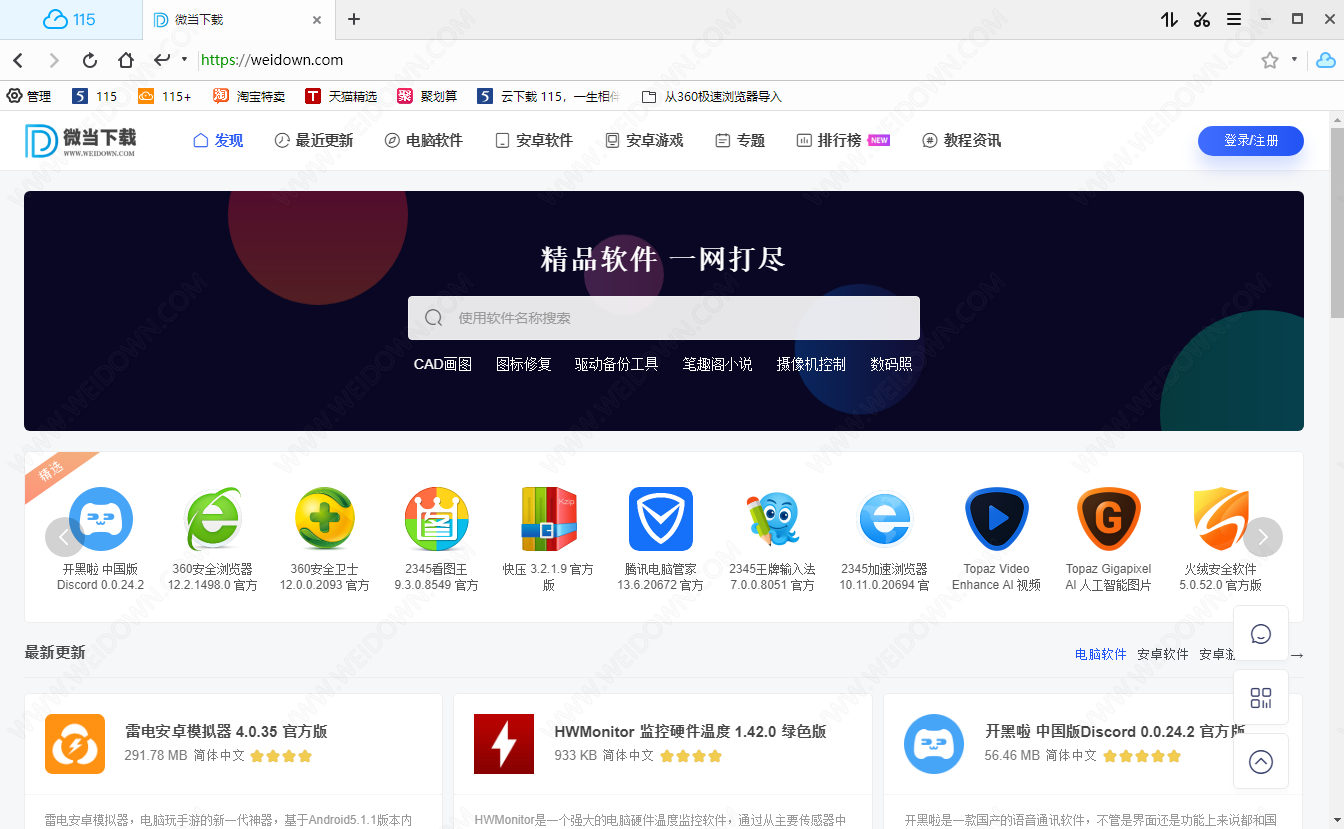Select the 教程资讯 navigation item
The height and width of the screenshot is (829, 1344).
click(x=961, y=140)
